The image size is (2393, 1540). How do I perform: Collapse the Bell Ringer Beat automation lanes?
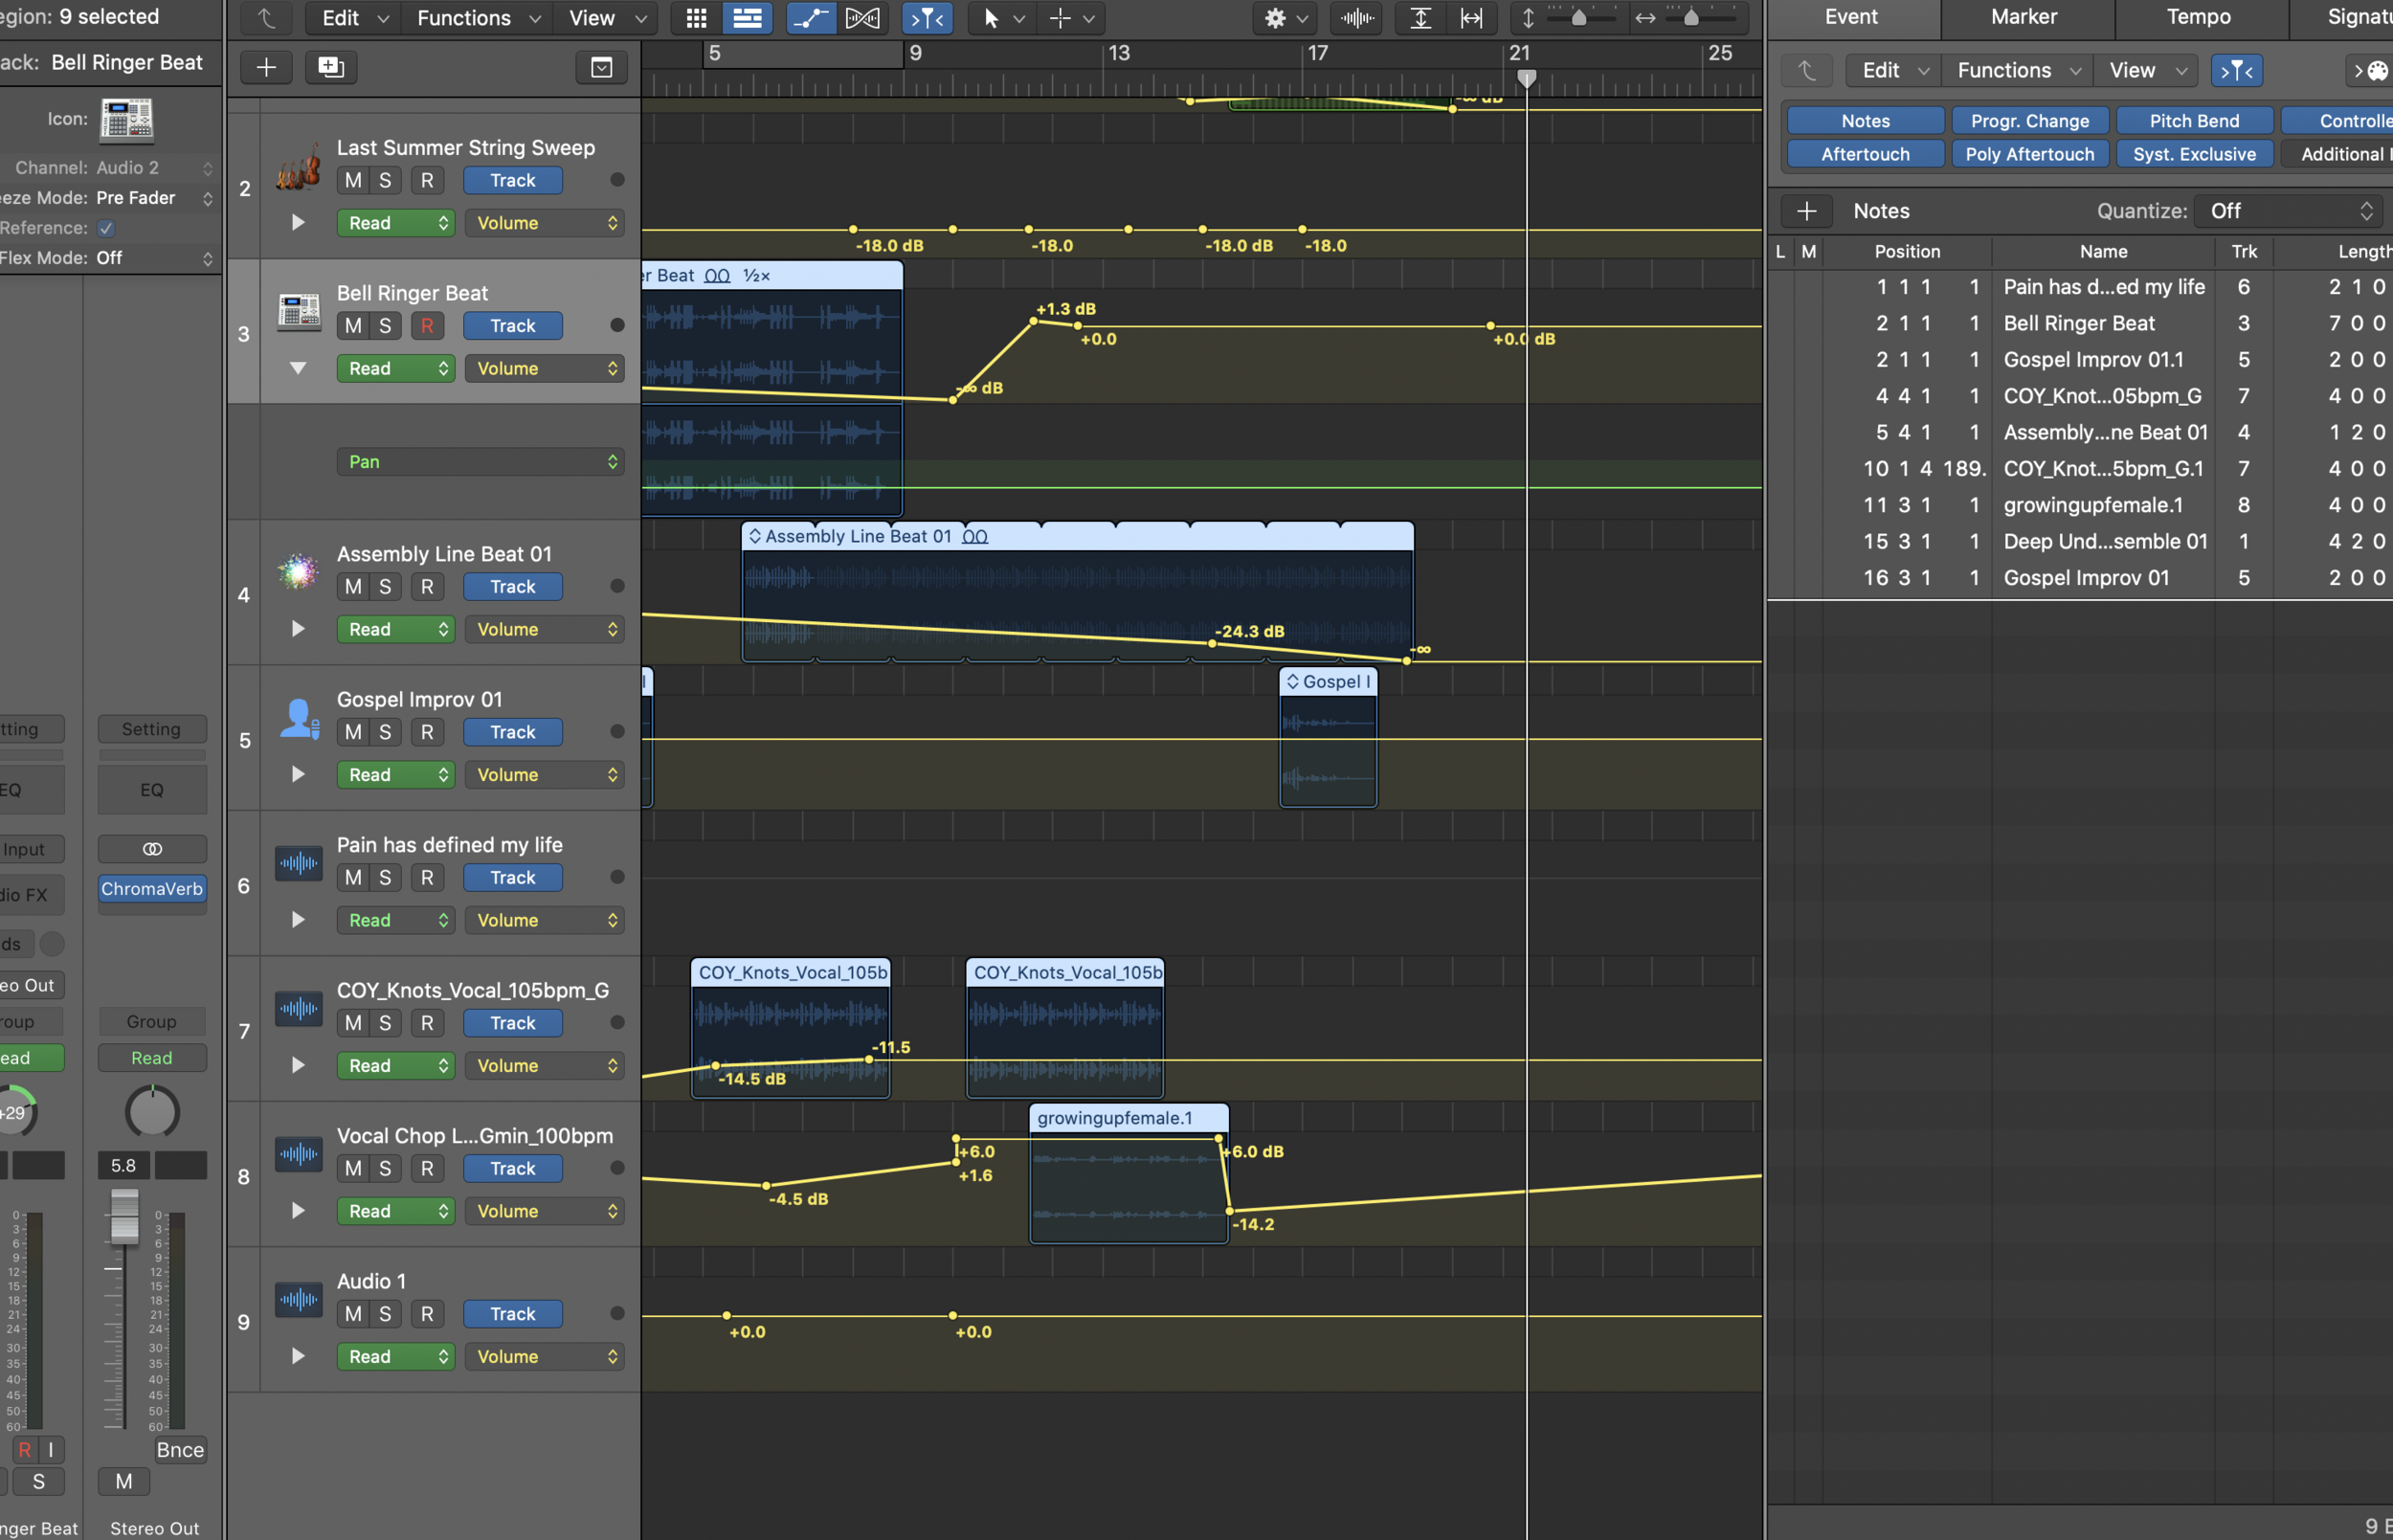click(x=297, y=368)
